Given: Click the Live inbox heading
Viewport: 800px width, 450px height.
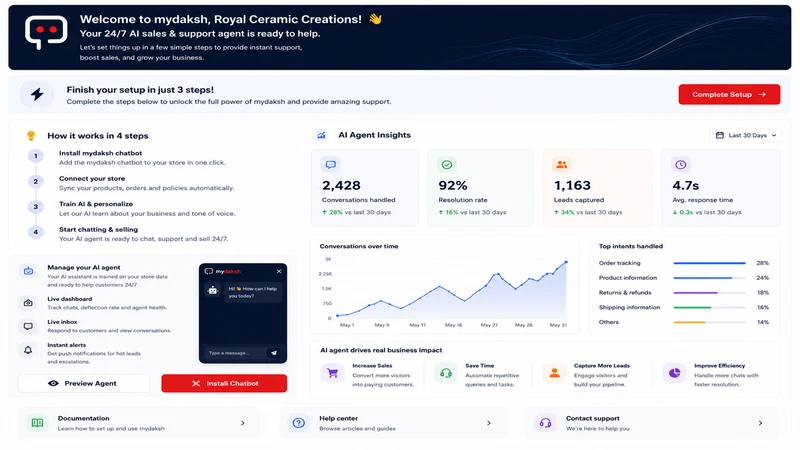Looking at the screenshot, I should coord(62,322).
